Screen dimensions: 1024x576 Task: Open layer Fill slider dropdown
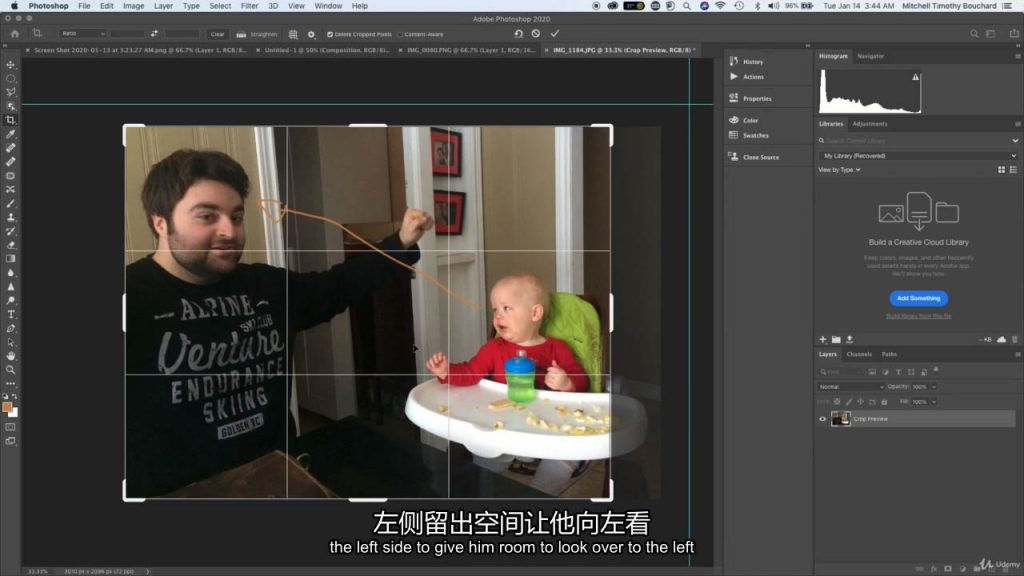tap(934, 402)
